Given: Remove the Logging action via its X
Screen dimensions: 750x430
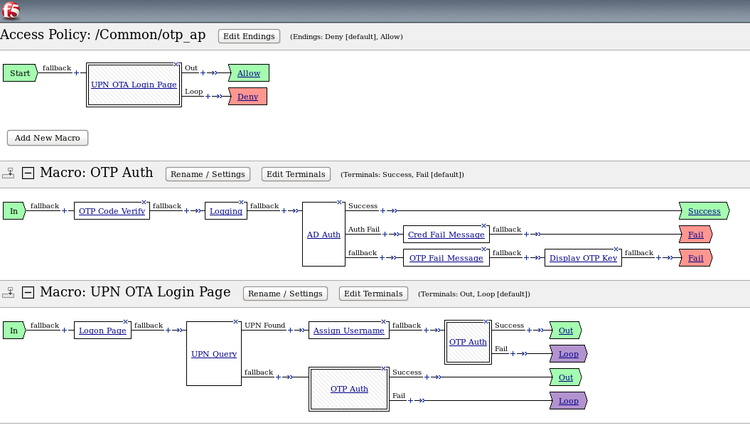Looking at the screenshot, I should pos(244,202).
